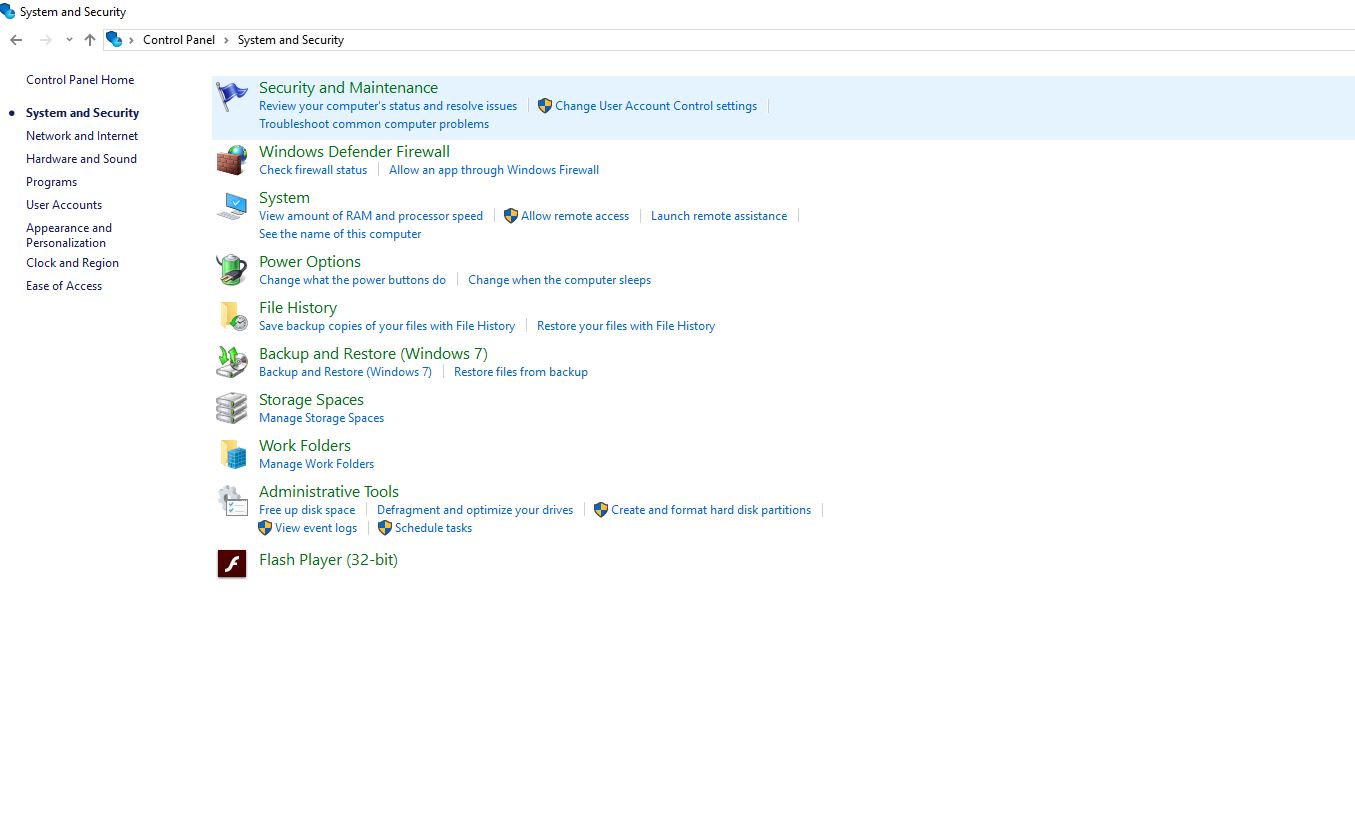The height and width of the screenshot is (826, 1355).
Task: Click Review your computer's status and resolve issues
Action: pyautogui.click(x=388, y=106)
